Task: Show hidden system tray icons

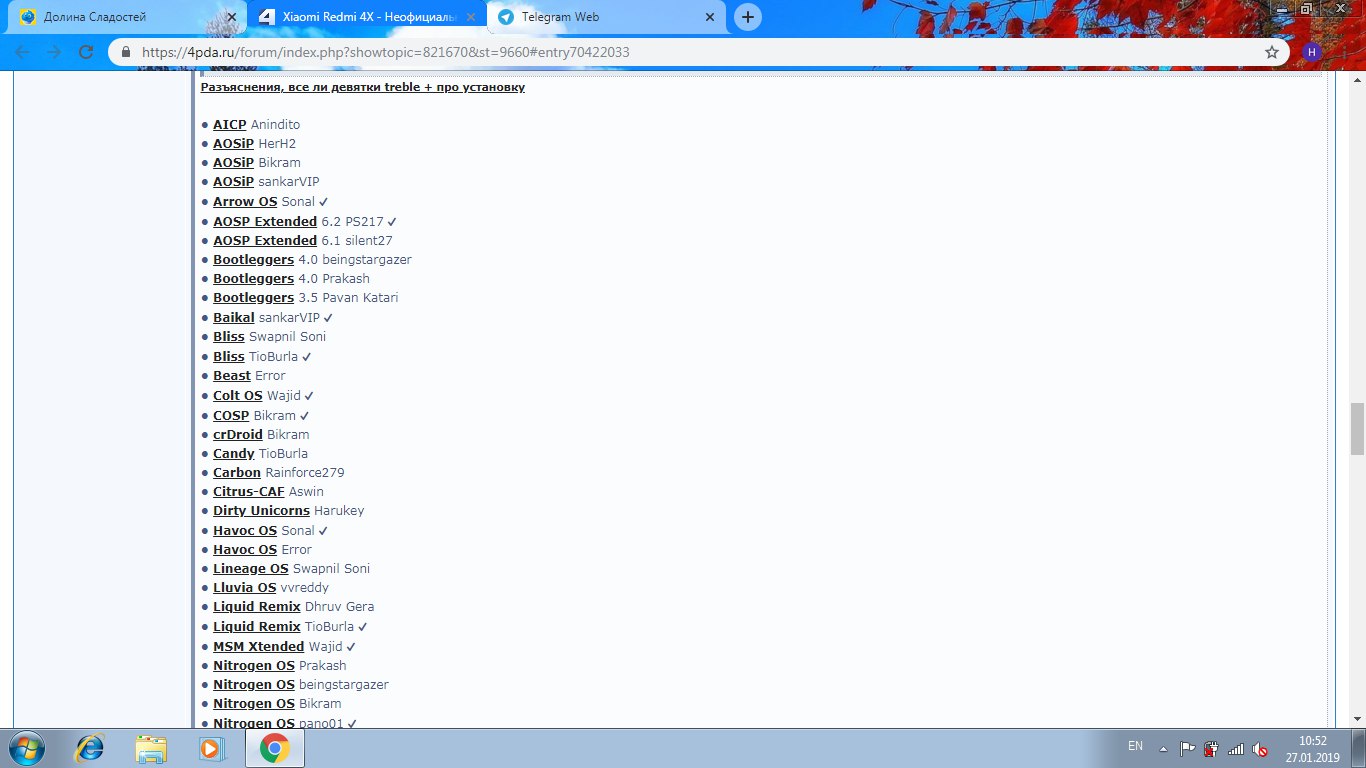Action: coord(1163,748)
